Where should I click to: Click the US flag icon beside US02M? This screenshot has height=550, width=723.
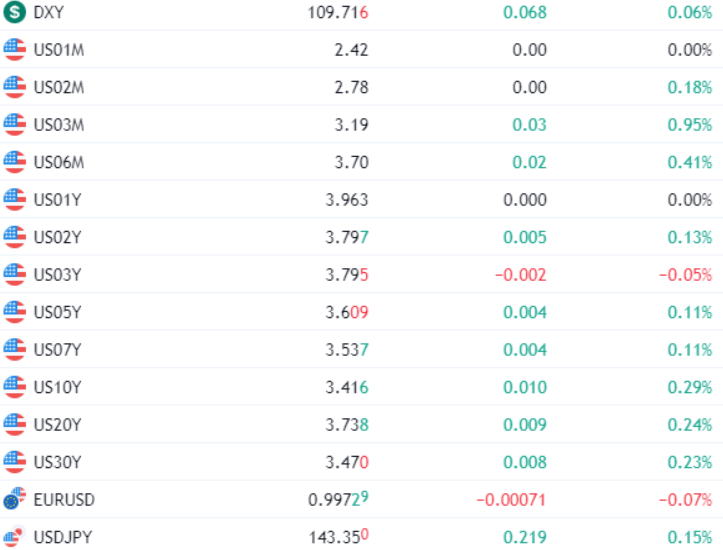[x=14, y=87]
